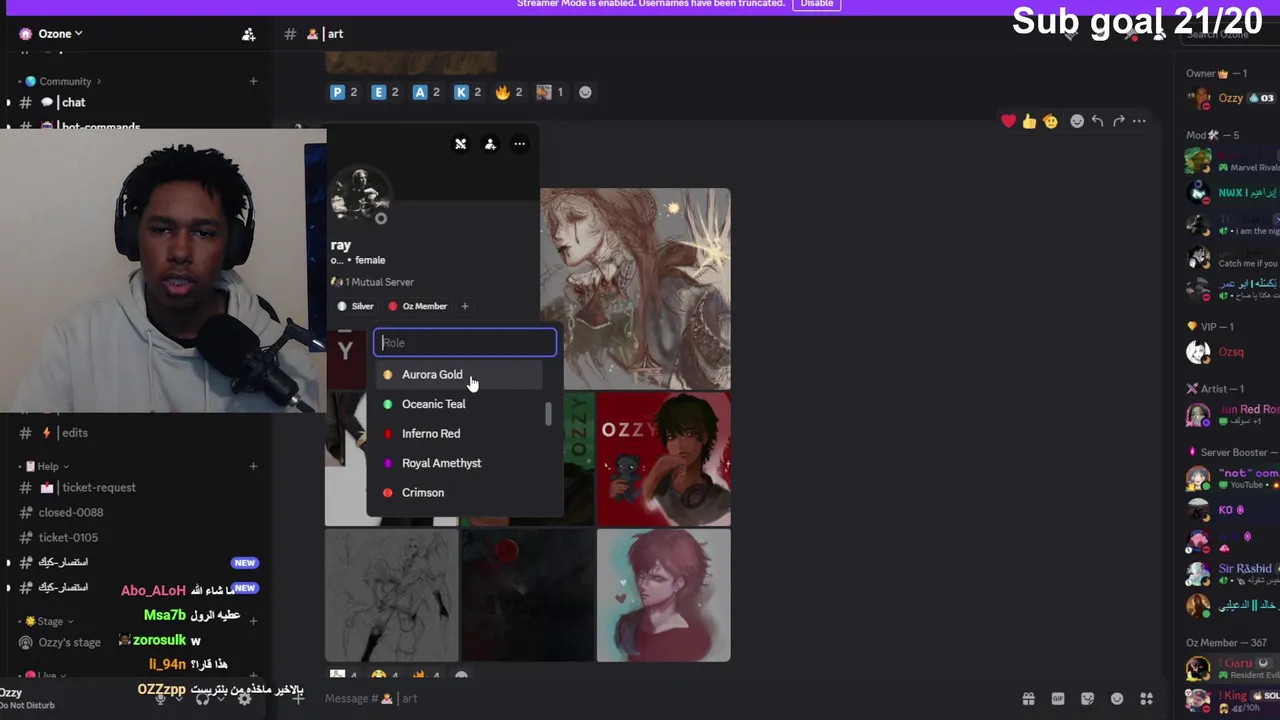Click the reply arrow in the message hover bar
Viewport: 1280px width, 720px height.
pos(1097,121)
